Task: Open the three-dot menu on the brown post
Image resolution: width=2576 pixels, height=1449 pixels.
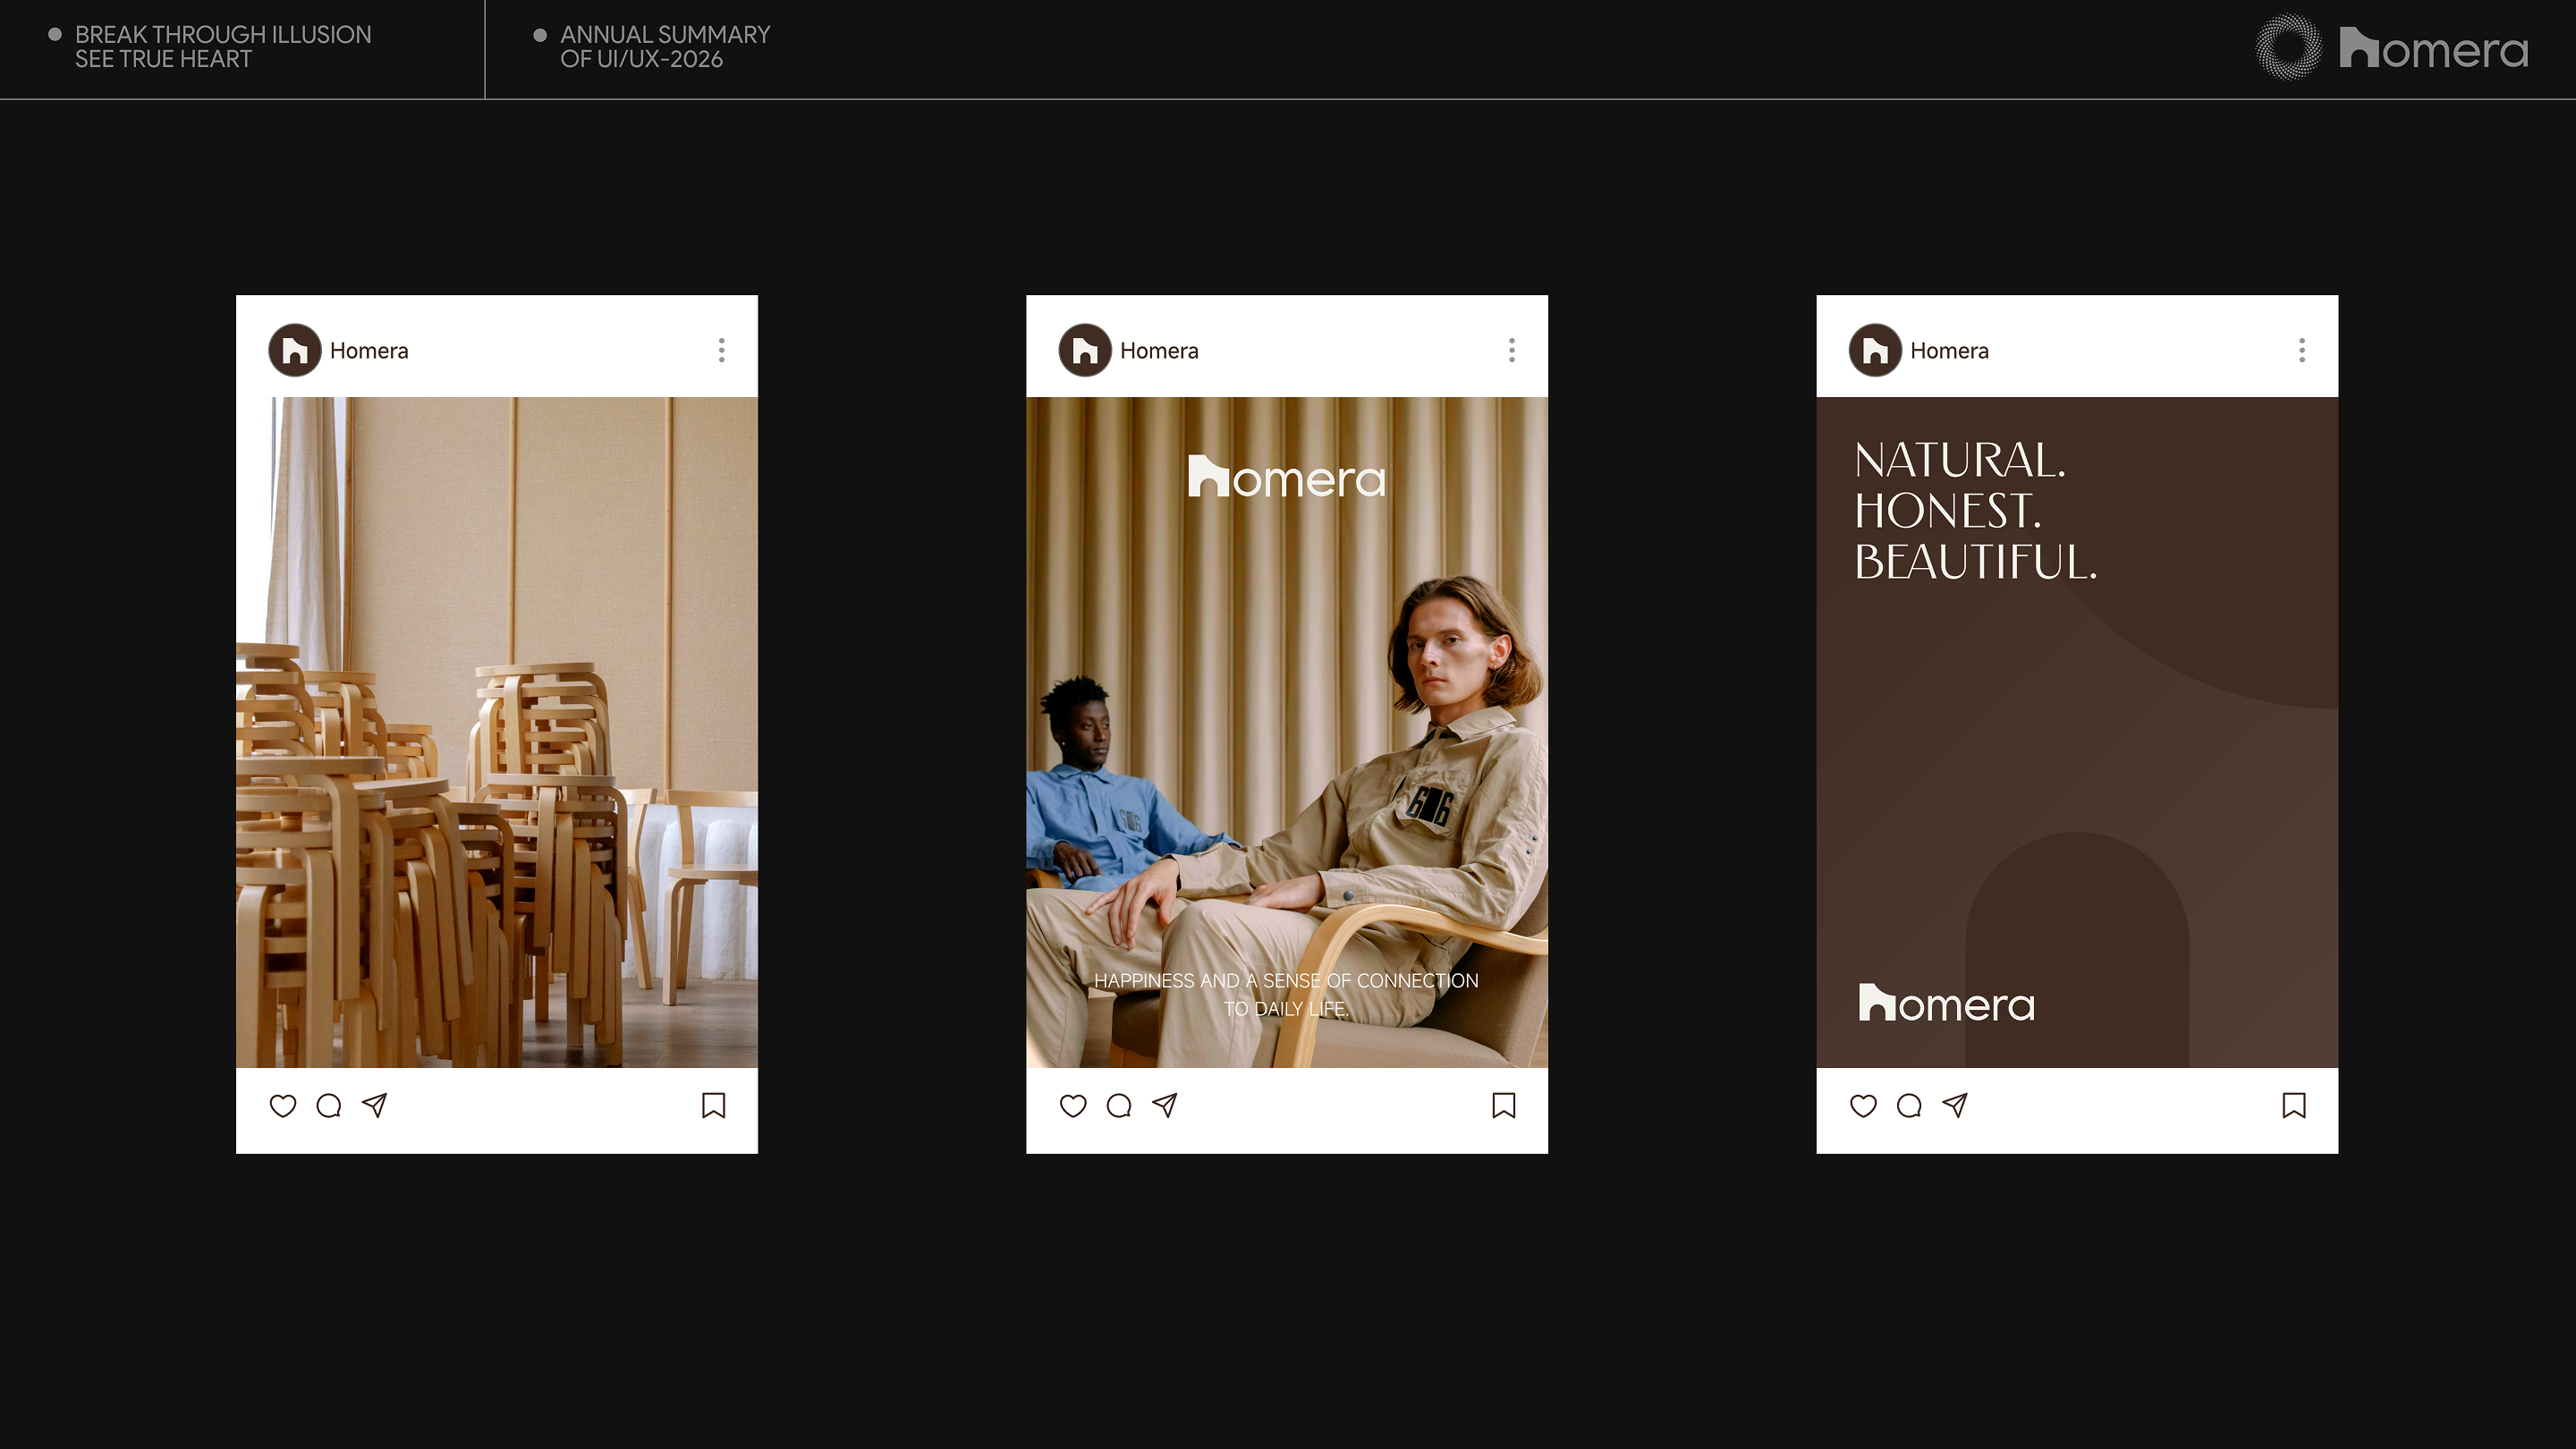Action: (x=2301, y=350)
